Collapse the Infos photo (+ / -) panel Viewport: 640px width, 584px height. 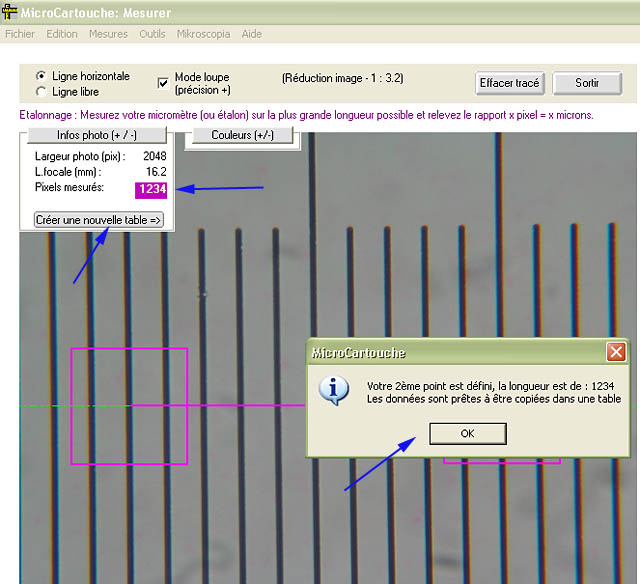click(97, 135)
